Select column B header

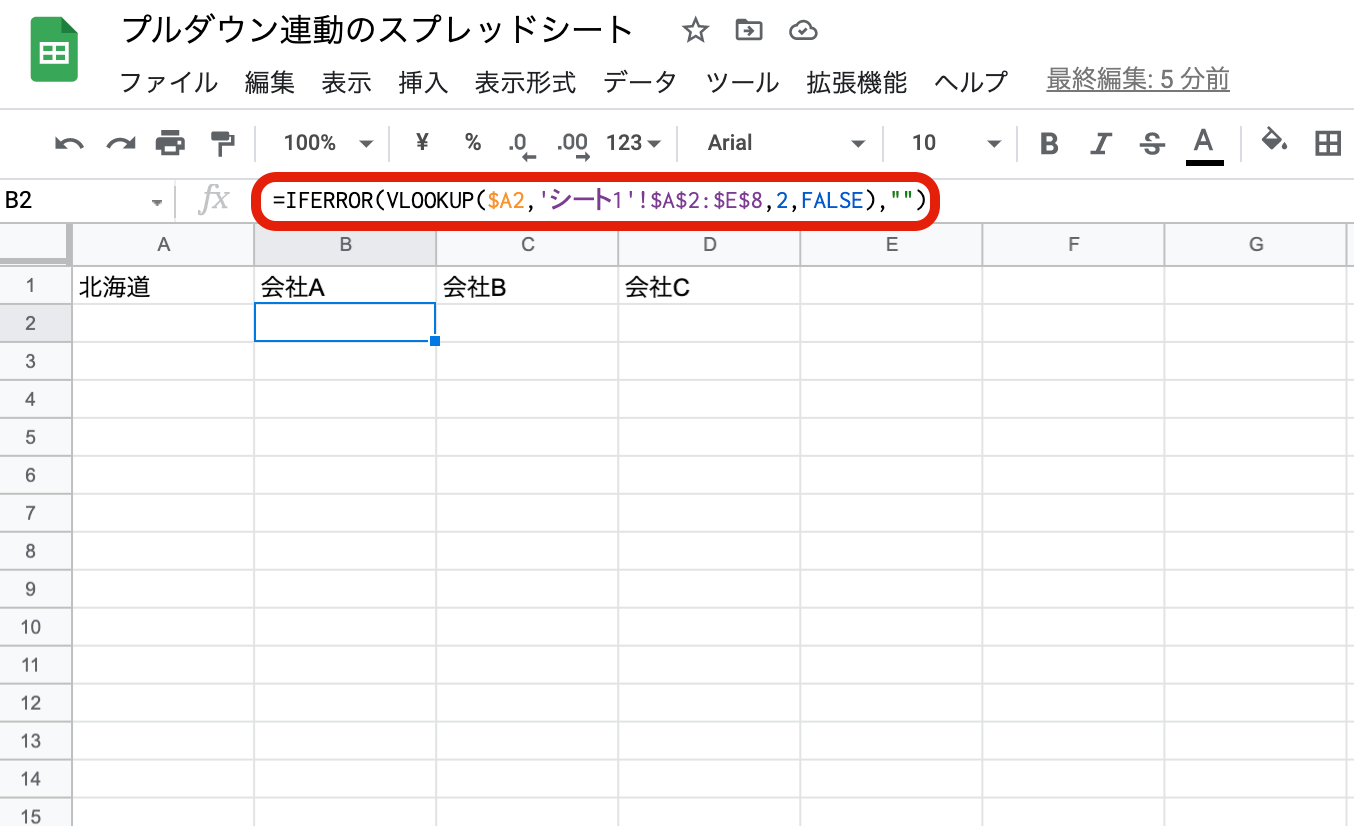pos(345,244)
